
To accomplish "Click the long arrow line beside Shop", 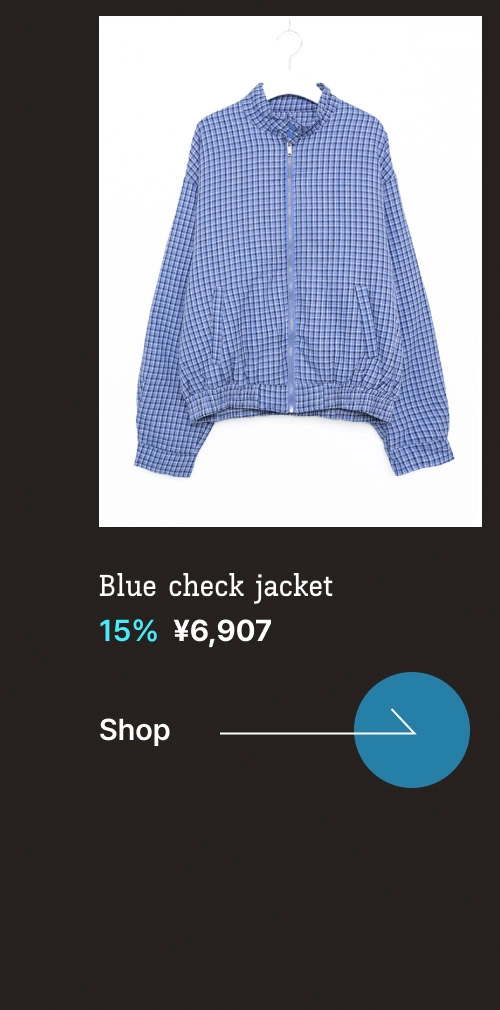I will pyautogui.click(x=317, y=732).
